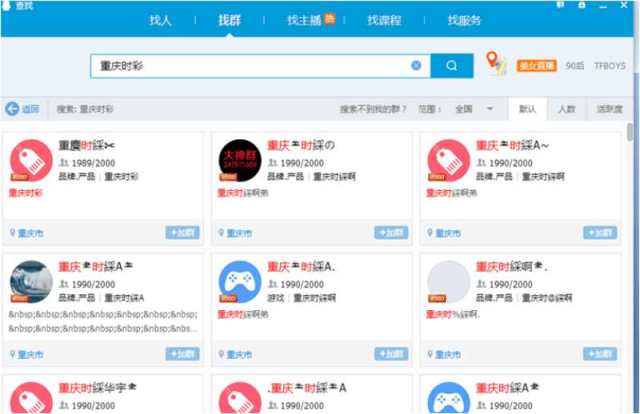Open the map location pin icon
640x414 pixels.
(x=496, y=63)
